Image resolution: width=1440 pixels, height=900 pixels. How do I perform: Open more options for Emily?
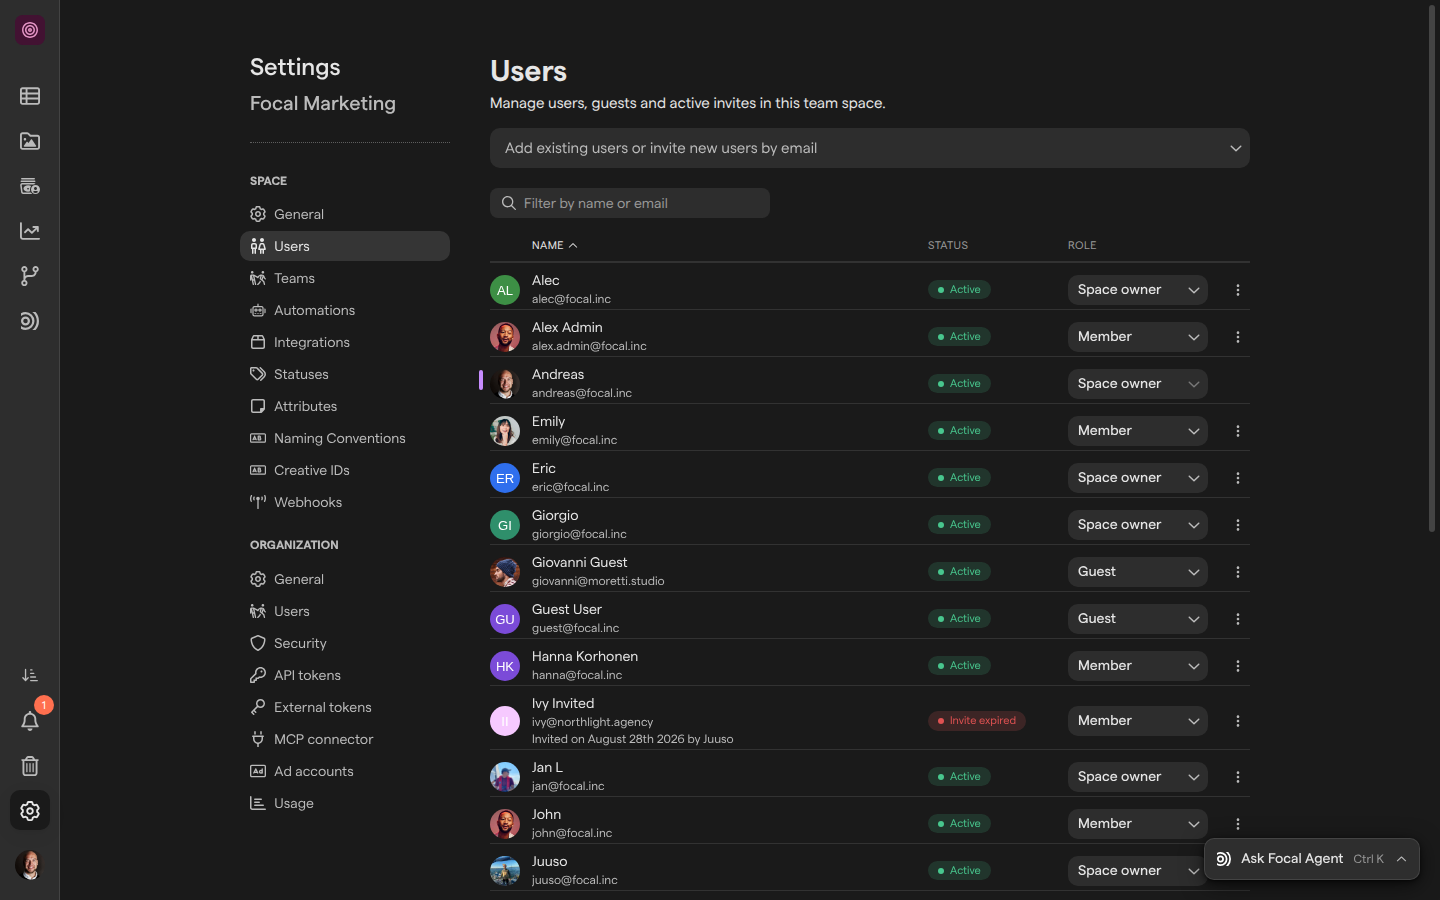(x=1238, y=431)
